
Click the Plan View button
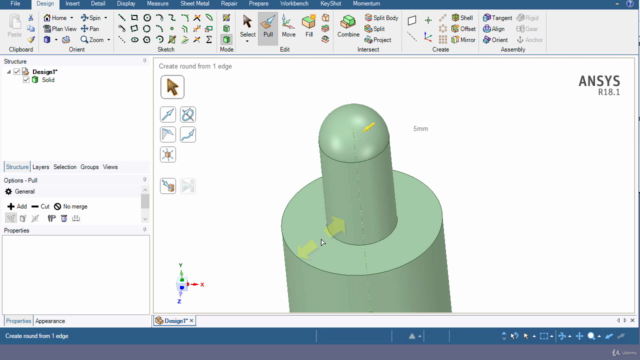coord(60,29)
